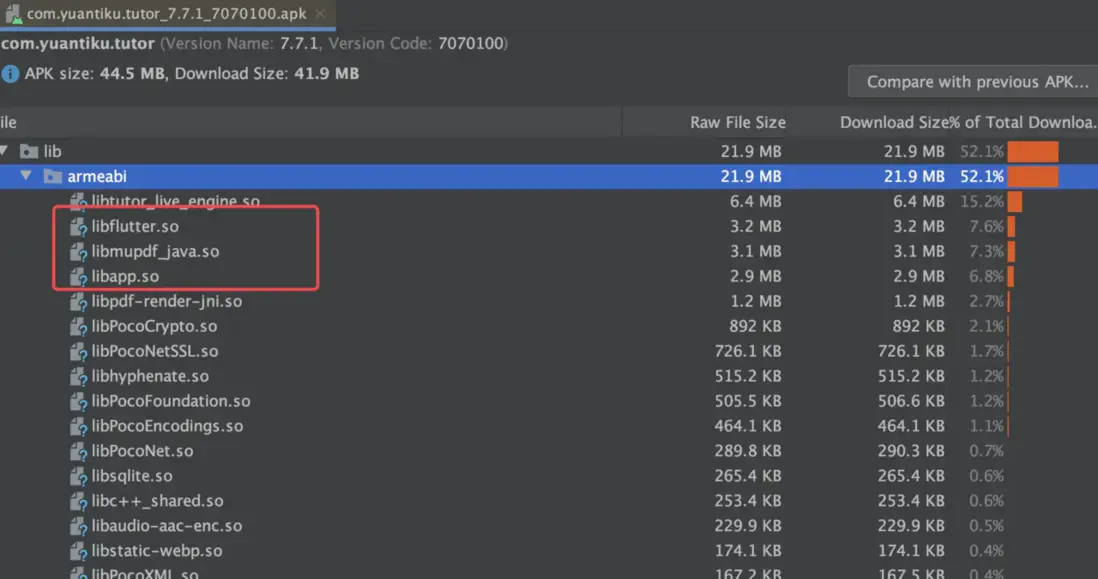Click the orange size bar in armeabi row
1098x579 pixels.
[x=1033, y=176]
